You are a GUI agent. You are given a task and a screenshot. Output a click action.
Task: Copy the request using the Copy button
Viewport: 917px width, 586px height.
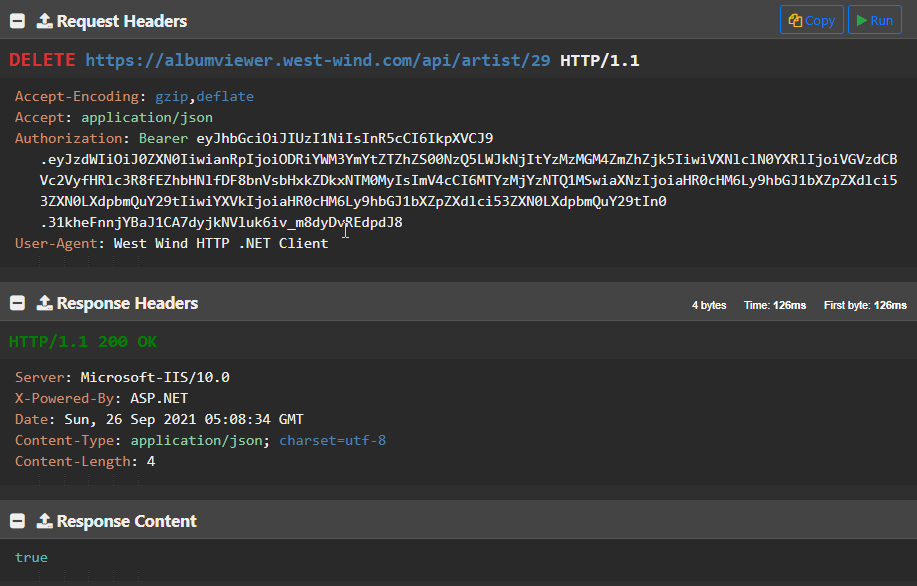tap(811, 20)
